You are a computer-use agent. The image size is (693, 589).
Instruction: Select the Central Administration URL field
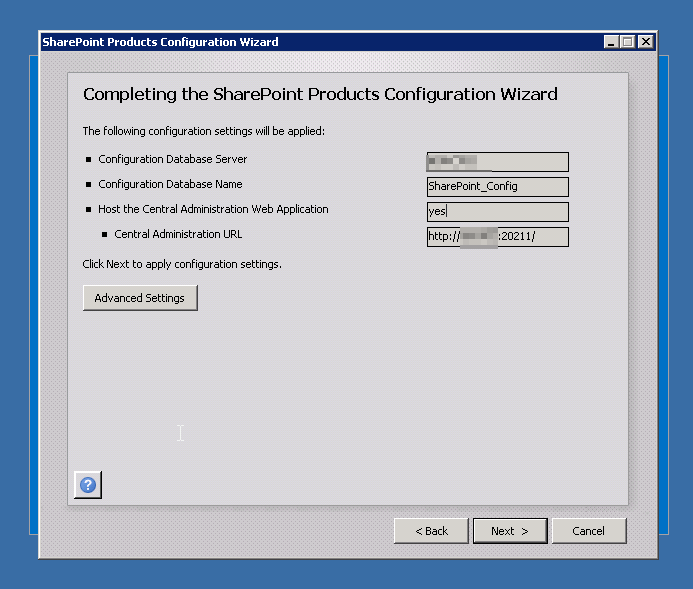[x=498, y=237]
